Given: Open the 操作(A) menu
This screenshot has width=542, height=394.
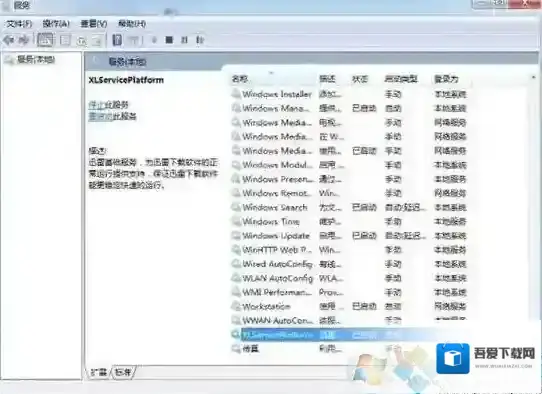Looking at the screenshot, I should (56, 24).
